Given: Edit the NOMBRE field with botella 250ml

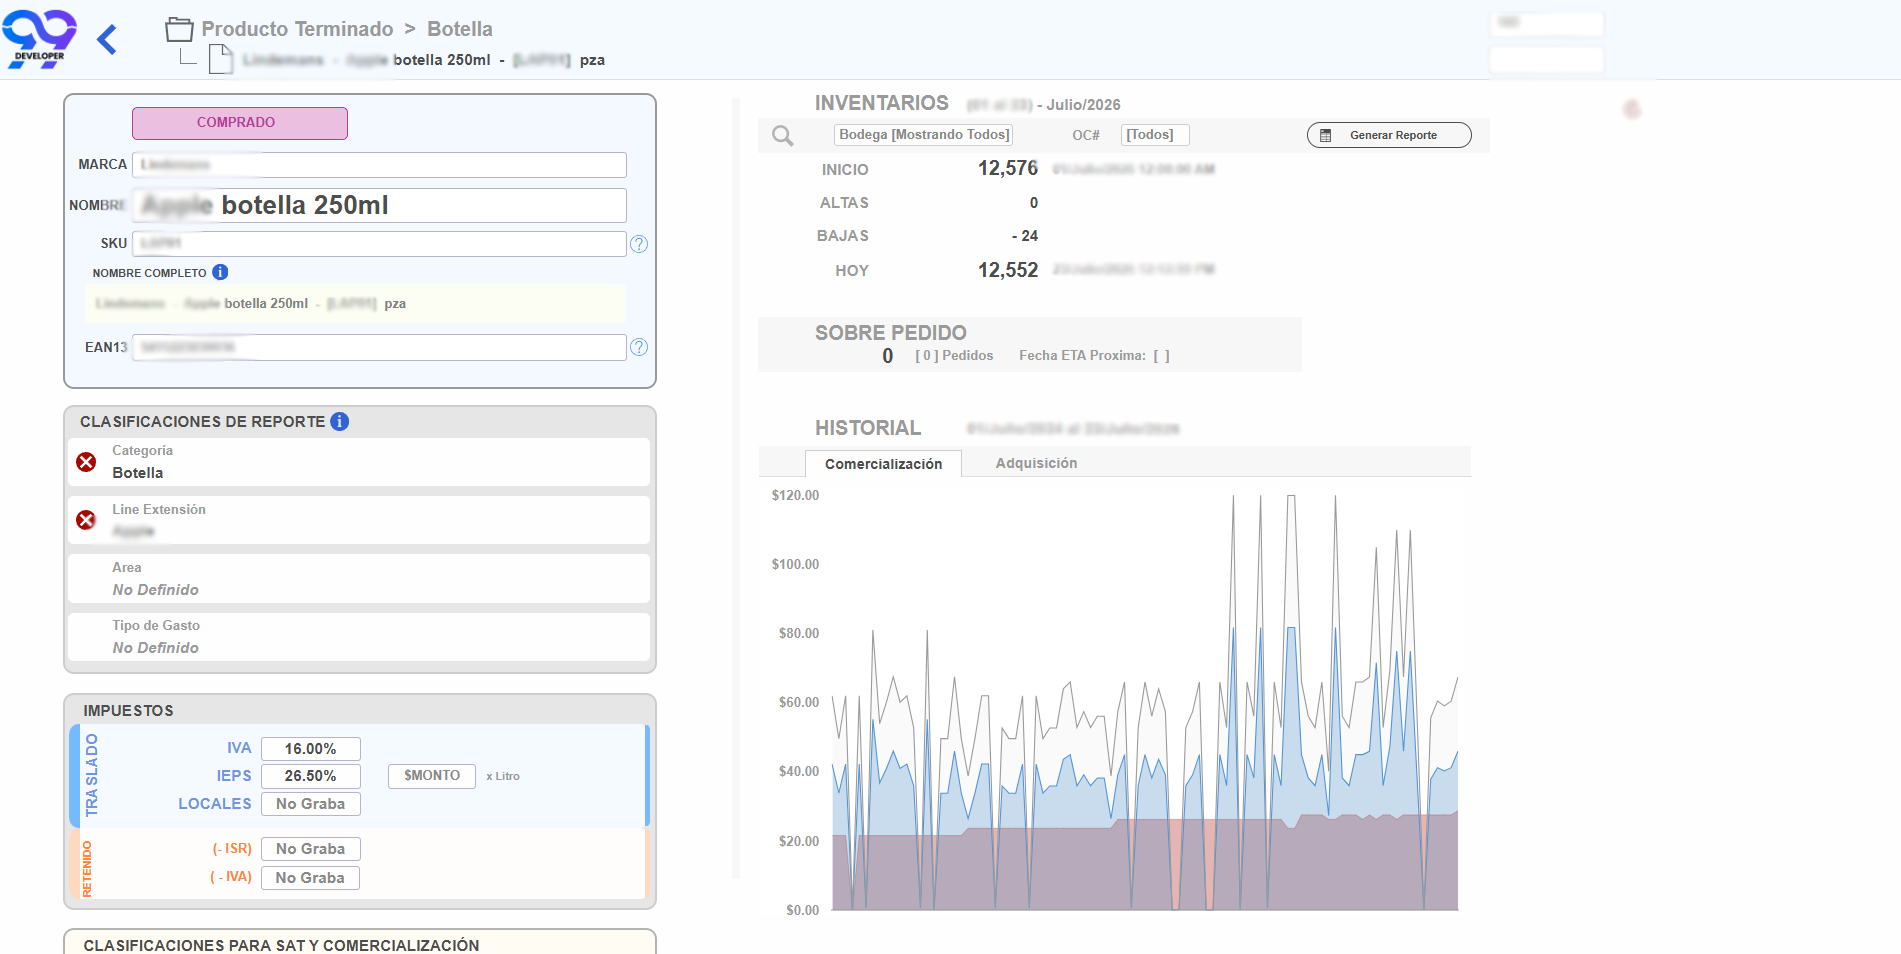Looking at the screenshot, I should tap(380, 205).
